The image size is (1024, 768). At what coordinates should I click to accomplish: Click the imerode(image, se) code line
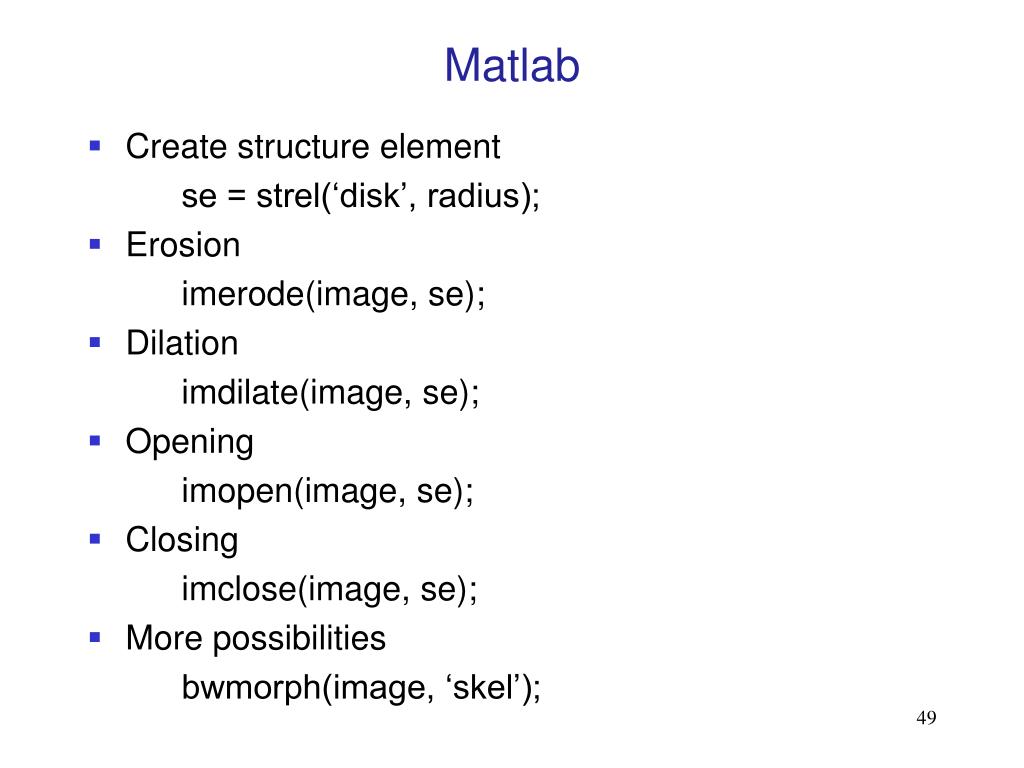tap(334, 295)
